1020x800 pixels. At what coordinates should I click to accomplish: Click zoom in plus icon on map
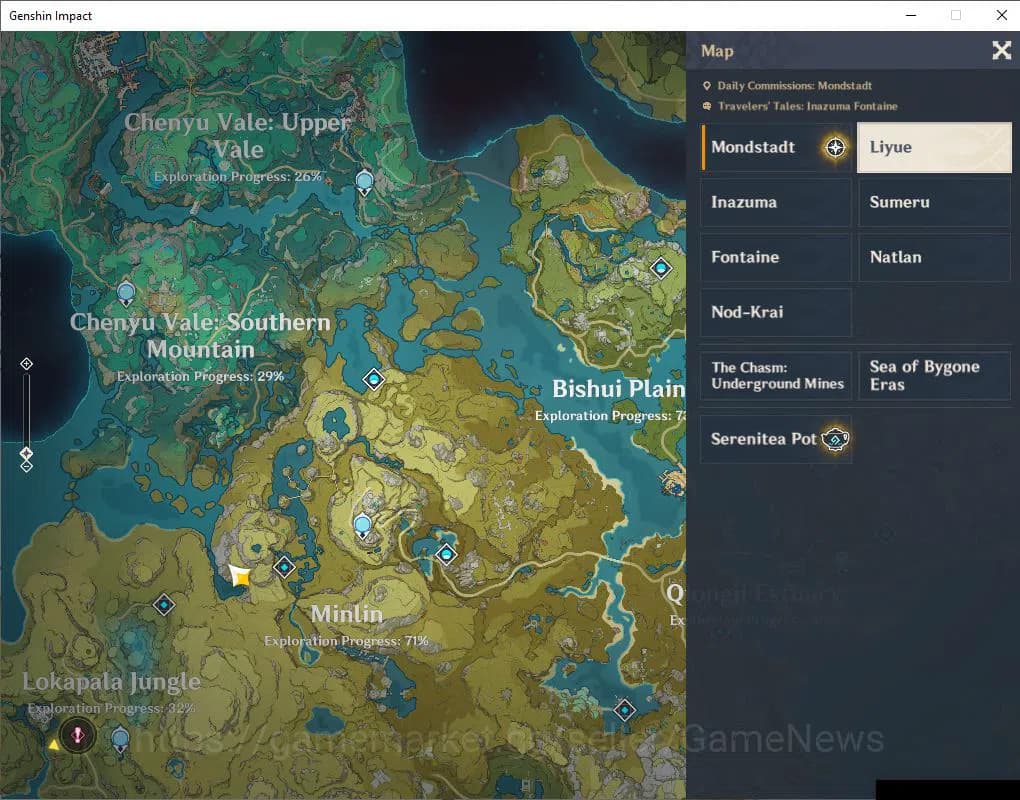coord(27,364)
